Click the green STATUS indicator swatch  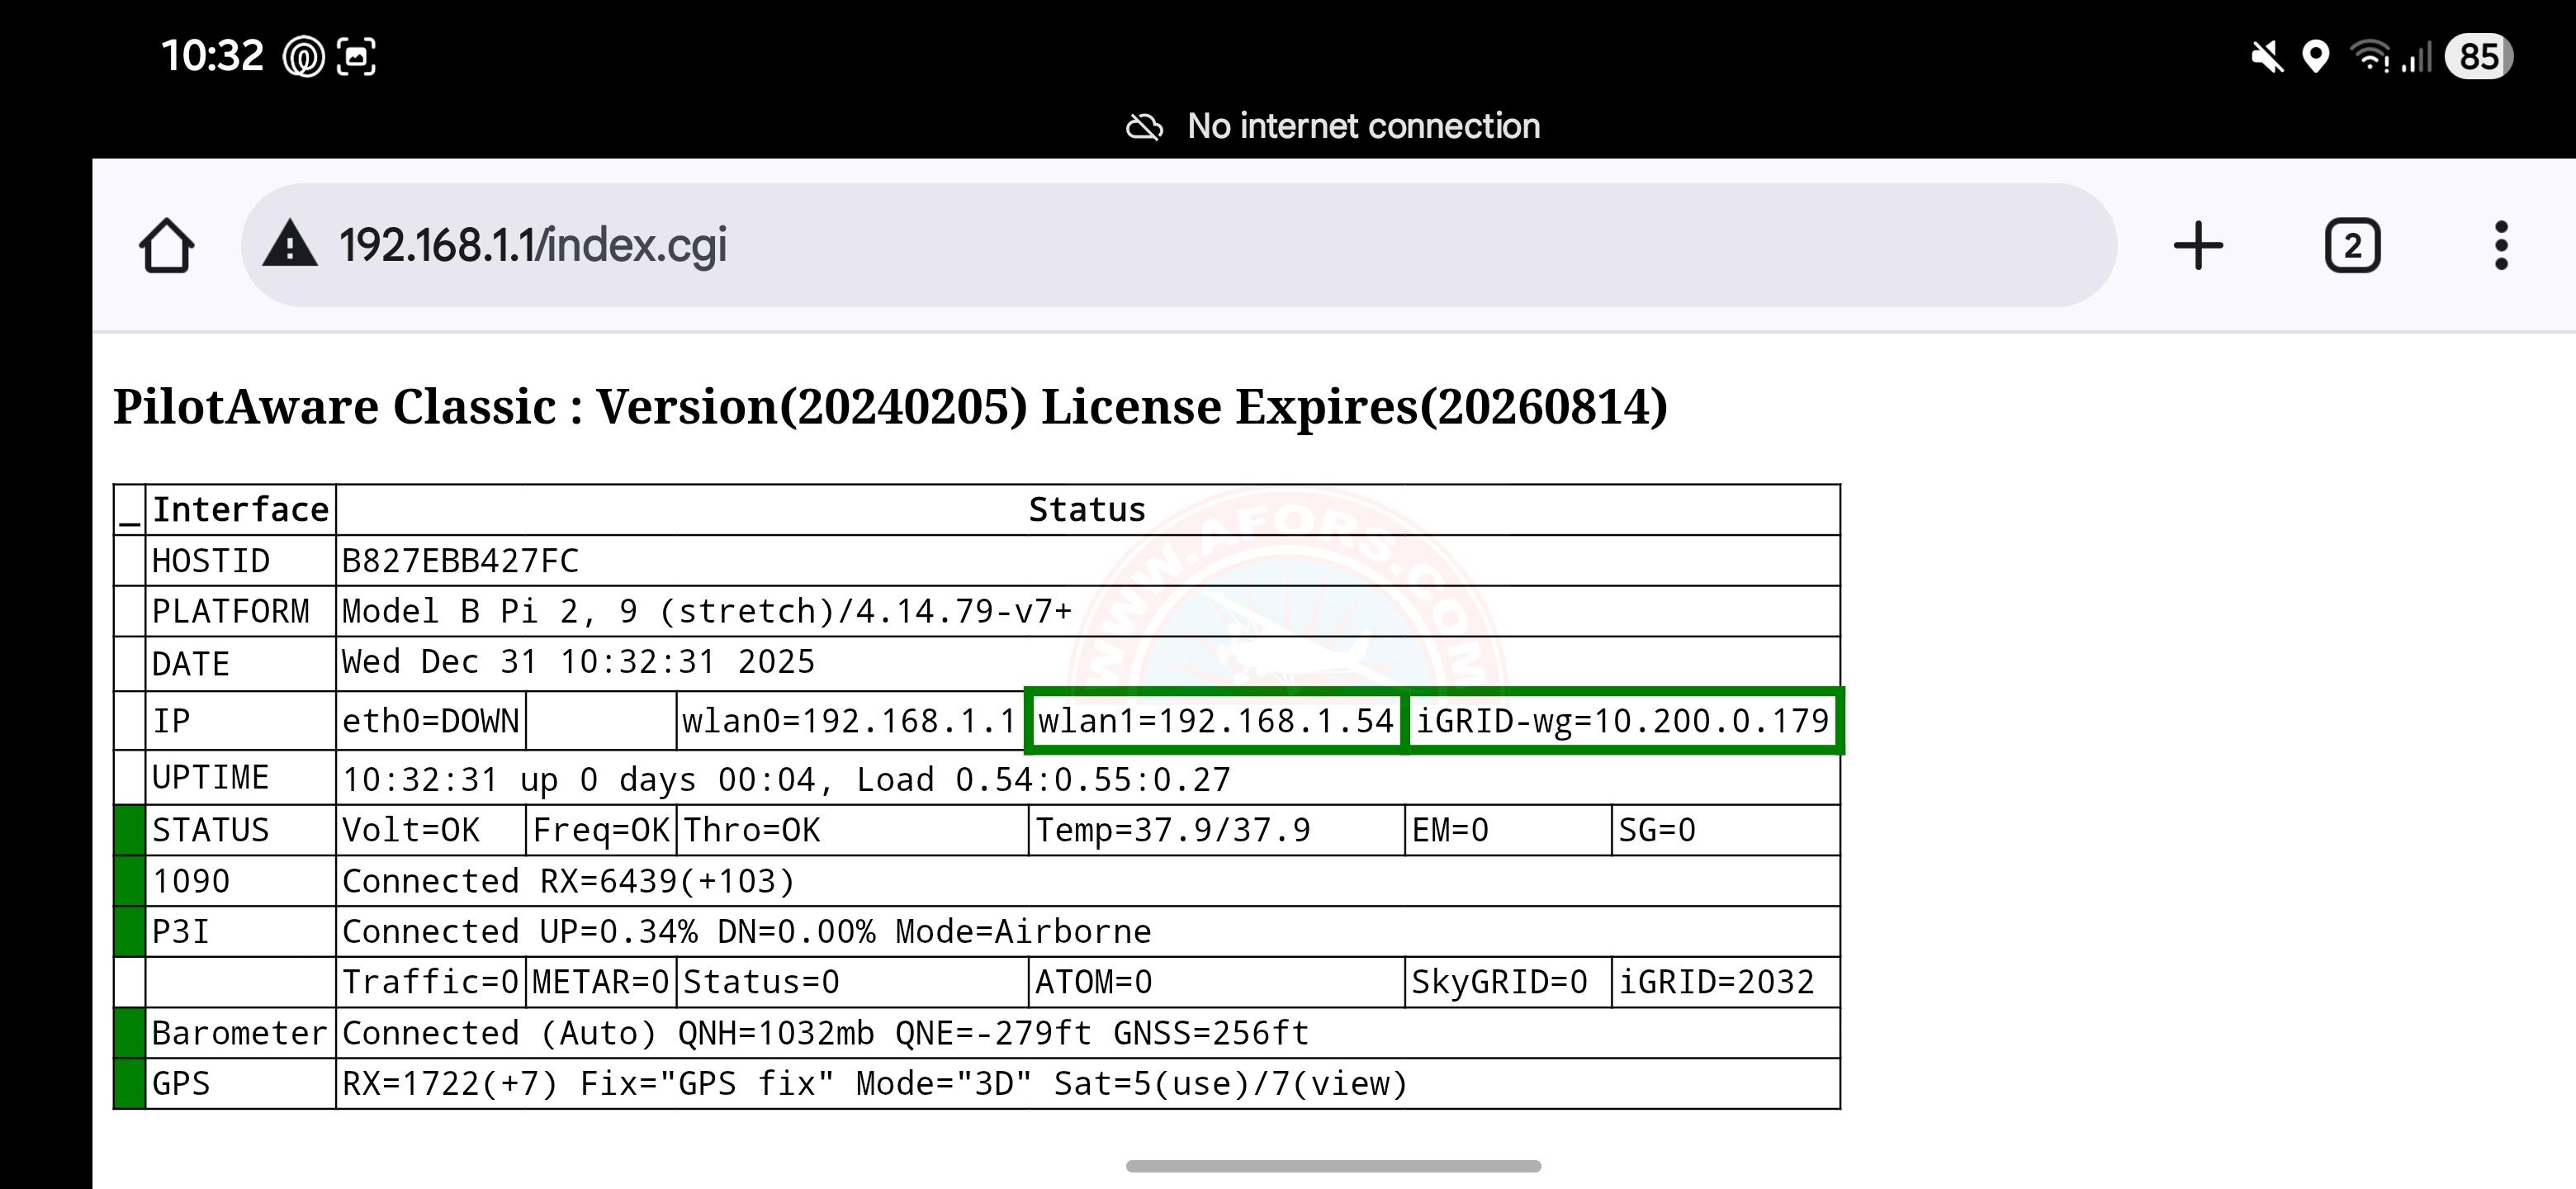(x=129, y=830)
